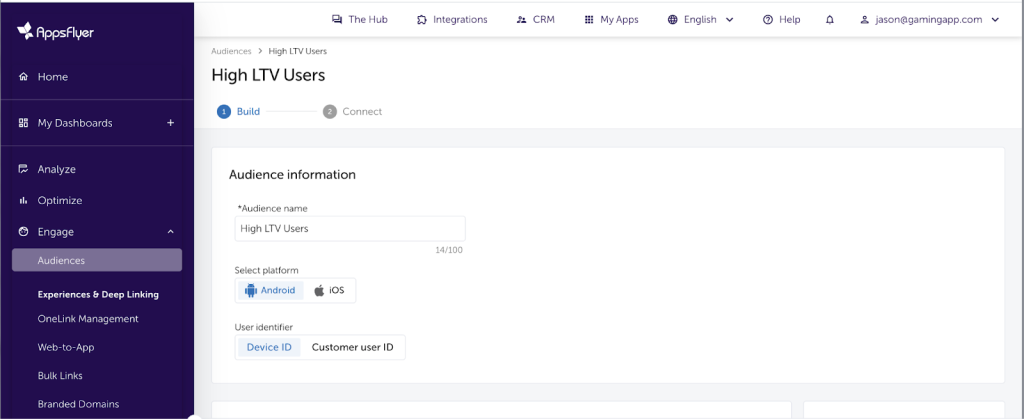Select iOS platform

[x=328, y=290]
